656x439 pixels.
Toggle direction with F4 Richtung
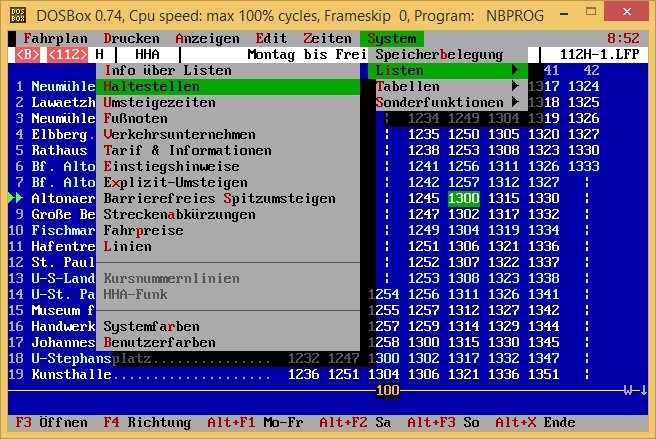click(x=133, y=422)
